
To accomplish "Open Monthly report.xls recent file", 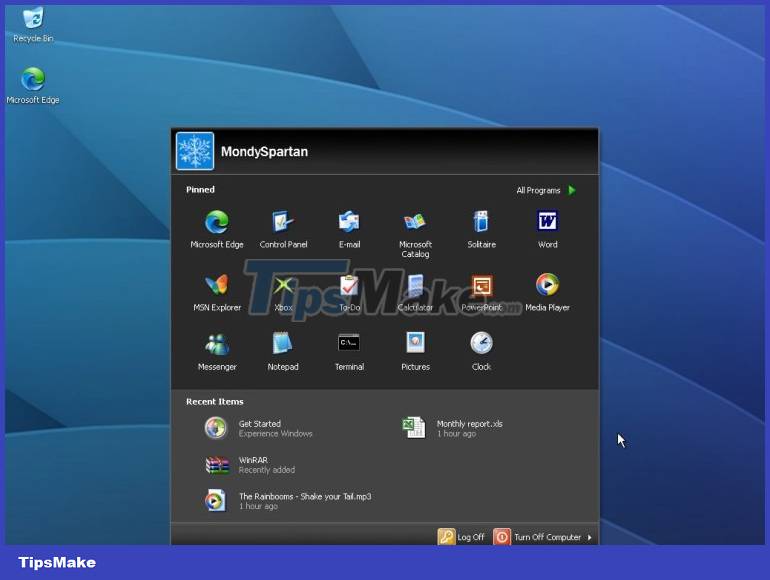I will pos(453,428).
